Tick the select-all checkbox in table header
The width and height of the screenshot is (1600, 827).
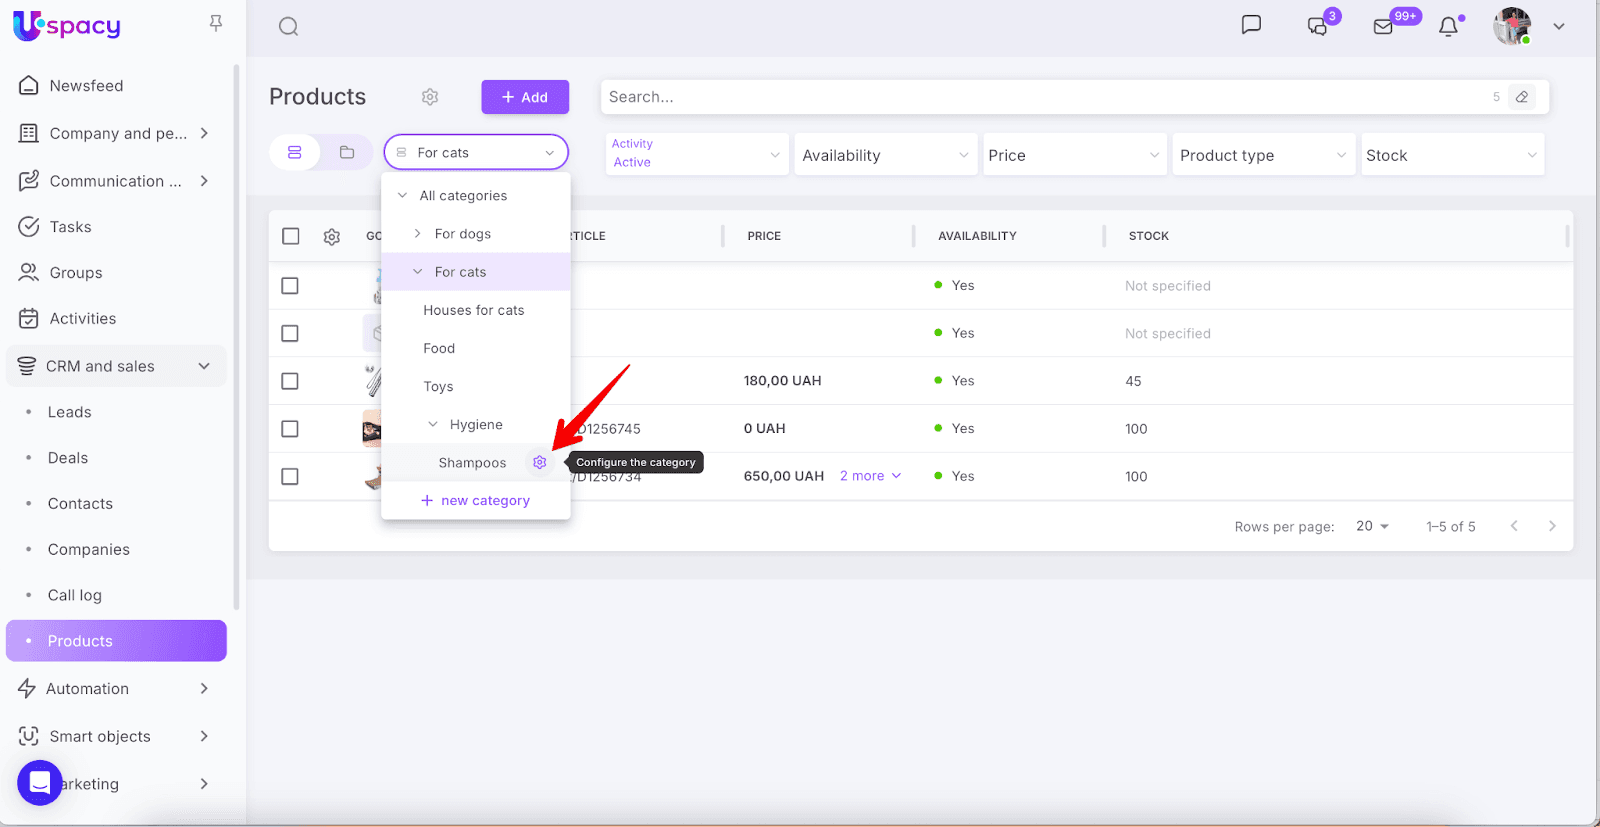[x=291, y=236]
